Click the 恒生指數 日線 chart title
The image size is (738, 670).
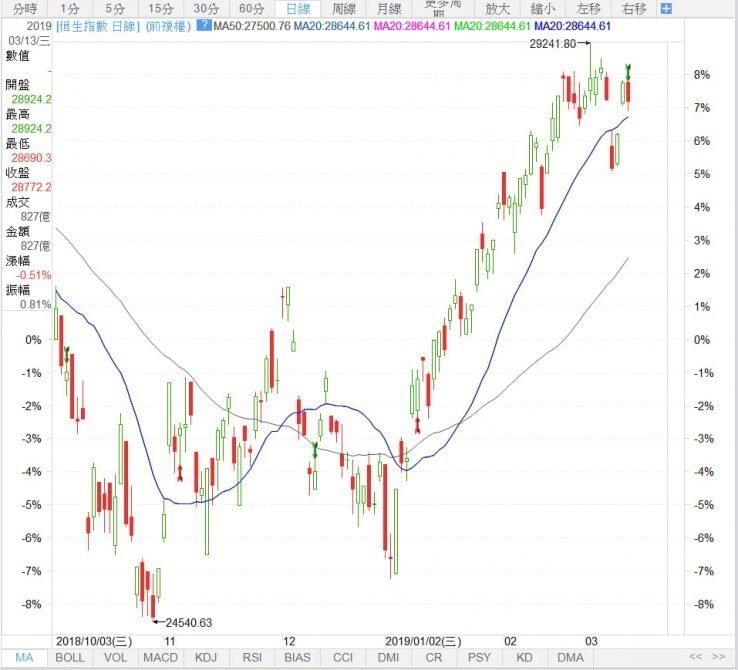99,26
